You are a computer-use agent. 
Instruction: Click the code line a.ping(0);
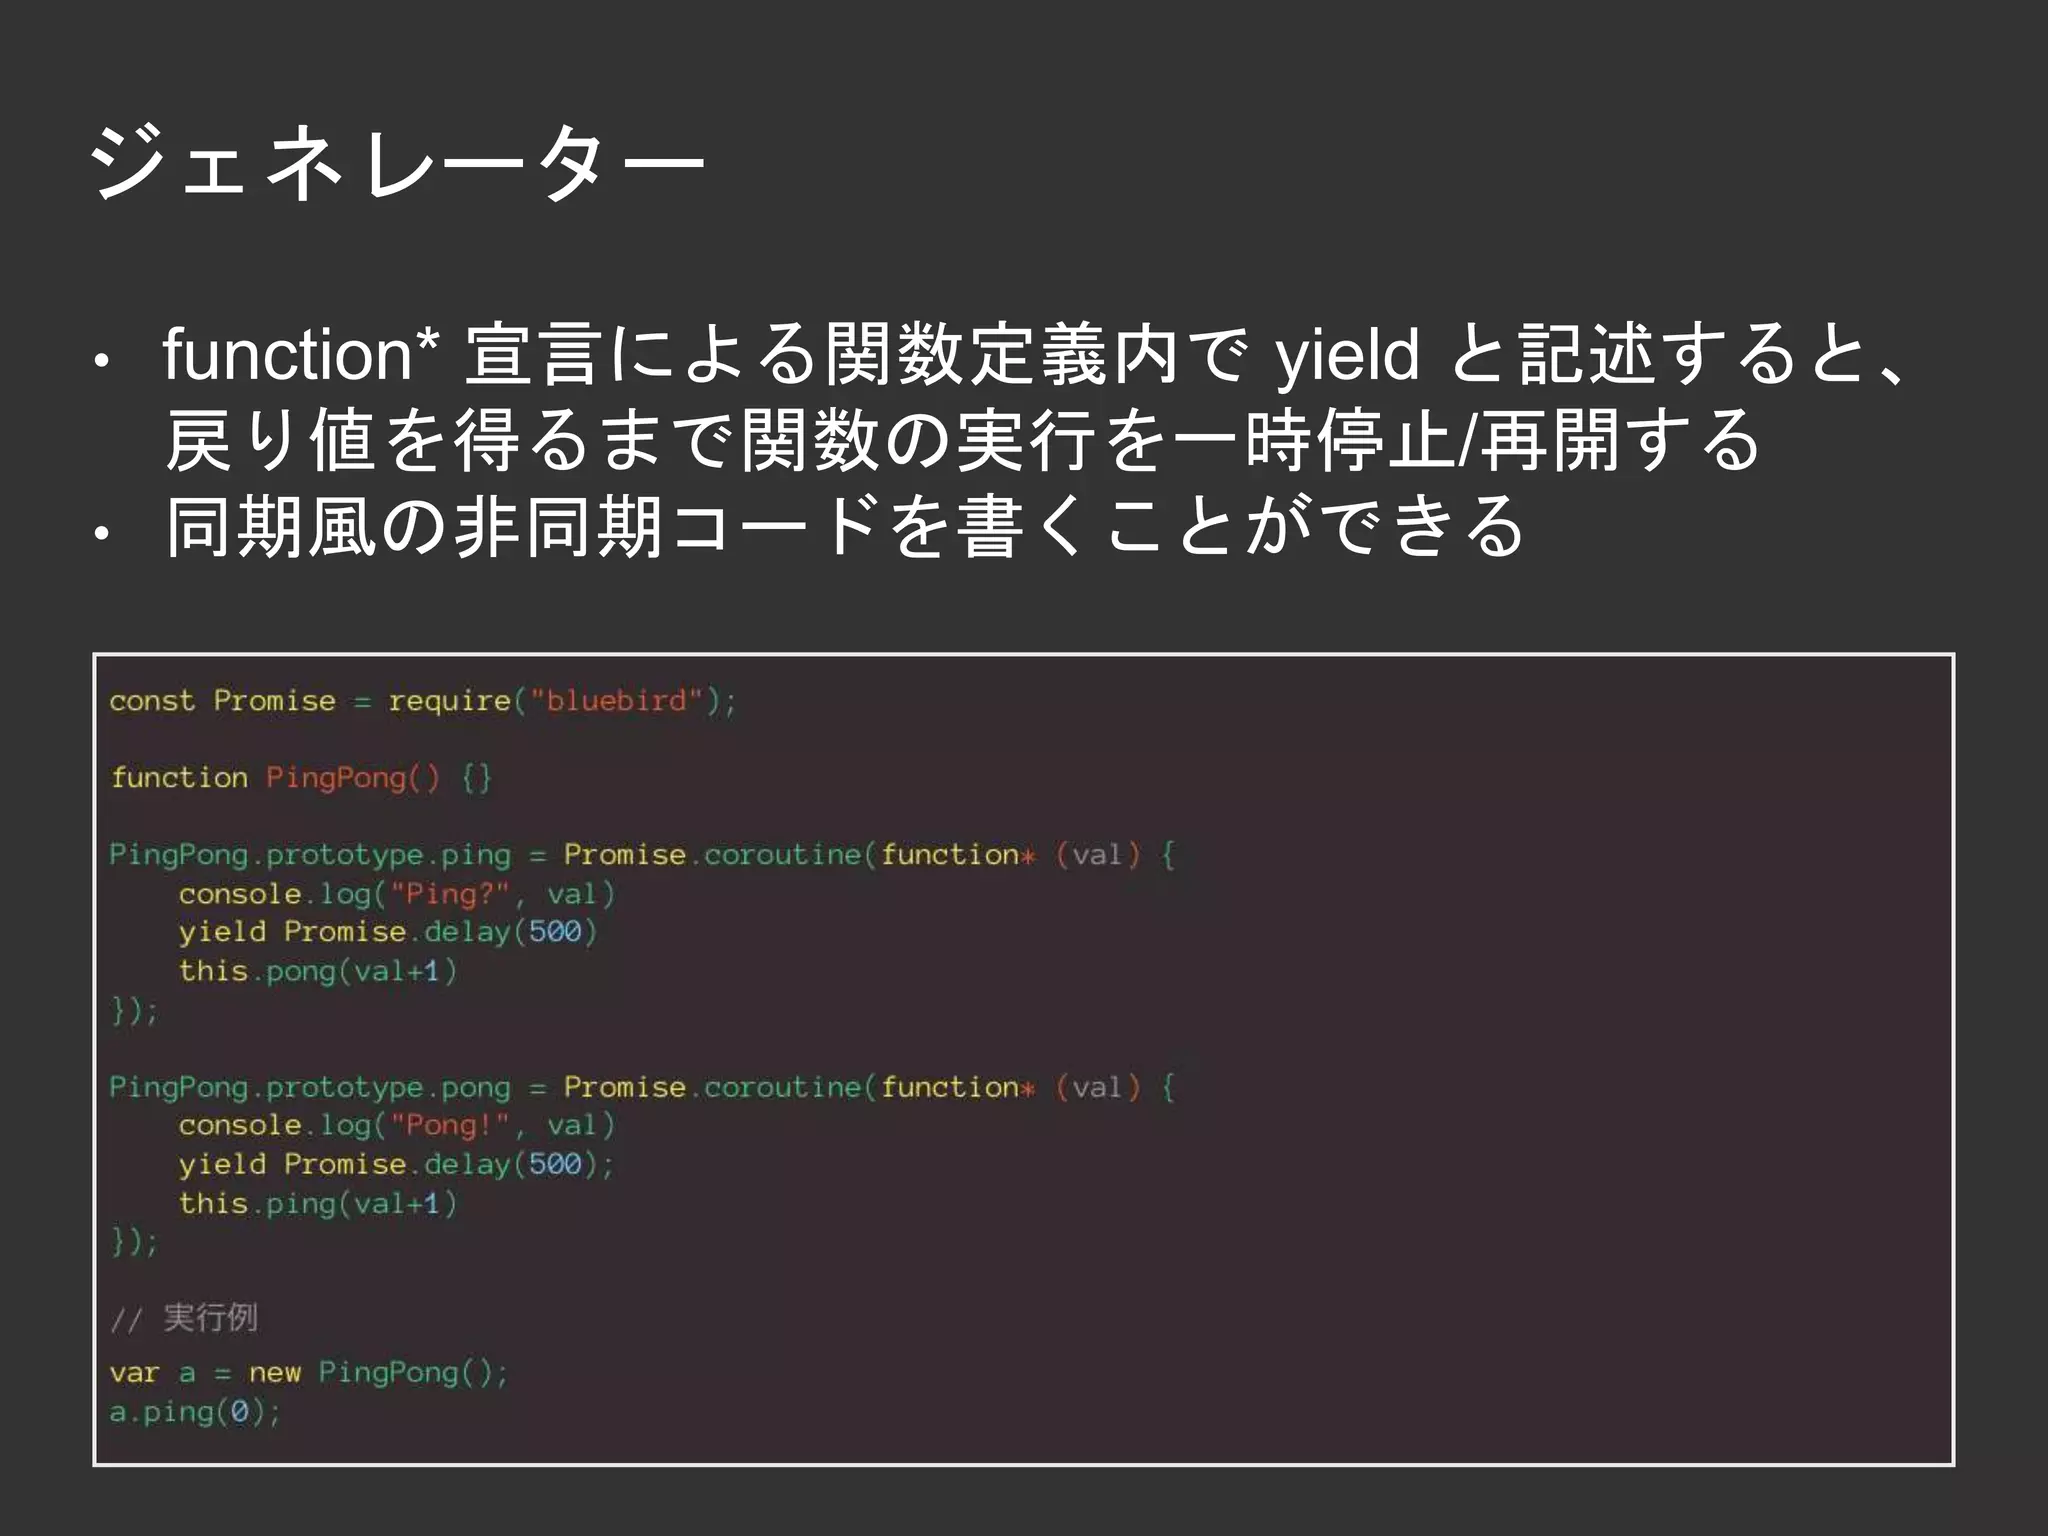click(195, 1412)
